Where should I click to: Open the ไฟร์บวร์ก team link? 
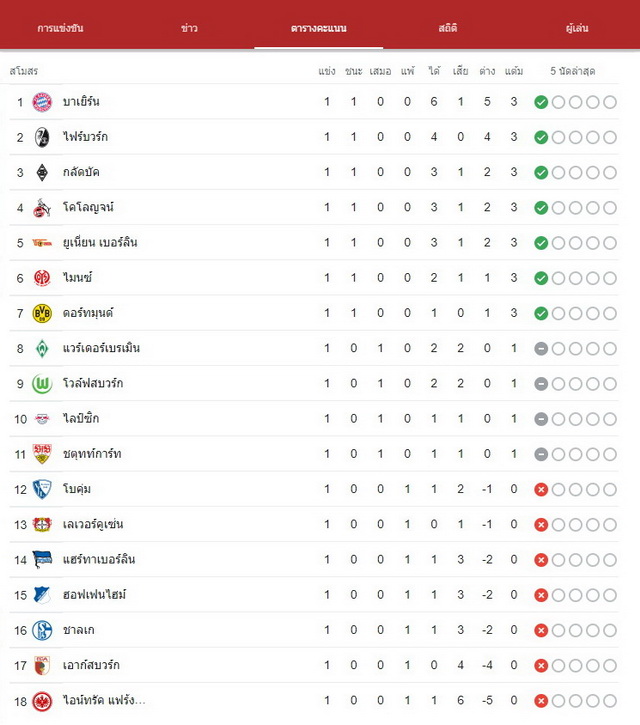click(85, 137)
